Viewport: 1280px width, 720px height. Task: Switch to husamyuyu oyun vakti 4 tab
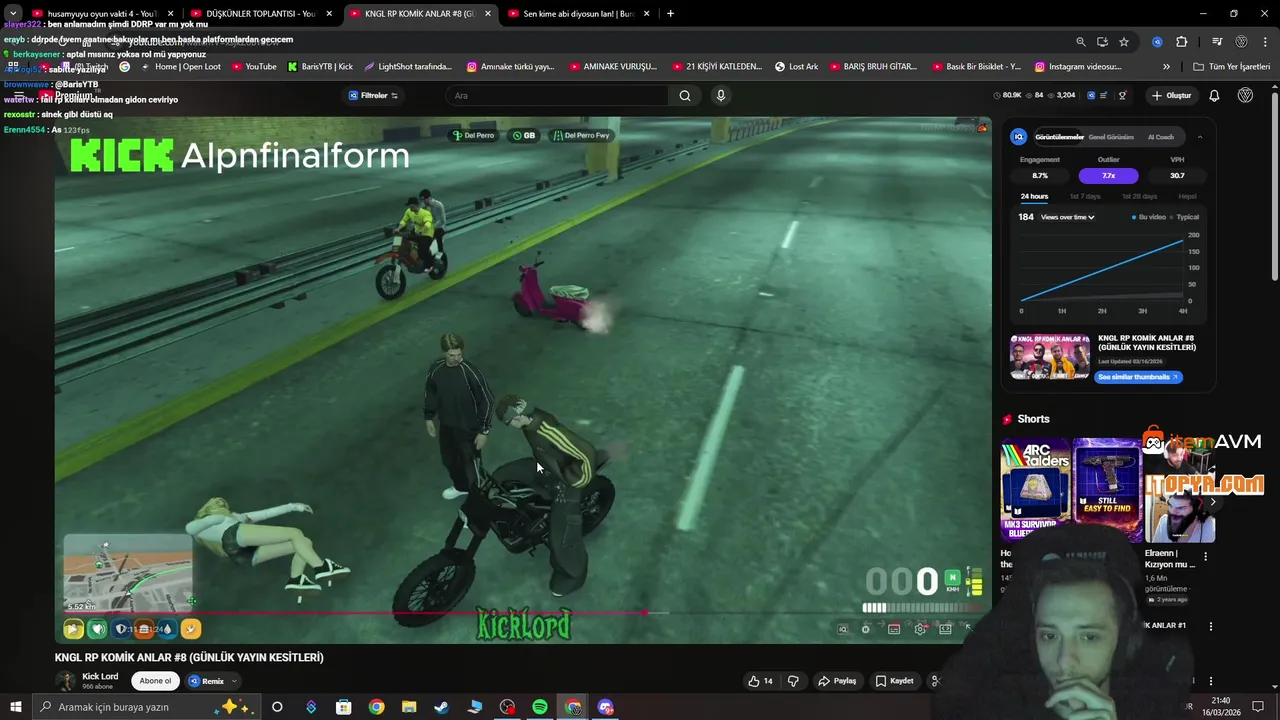click(101, 14)
